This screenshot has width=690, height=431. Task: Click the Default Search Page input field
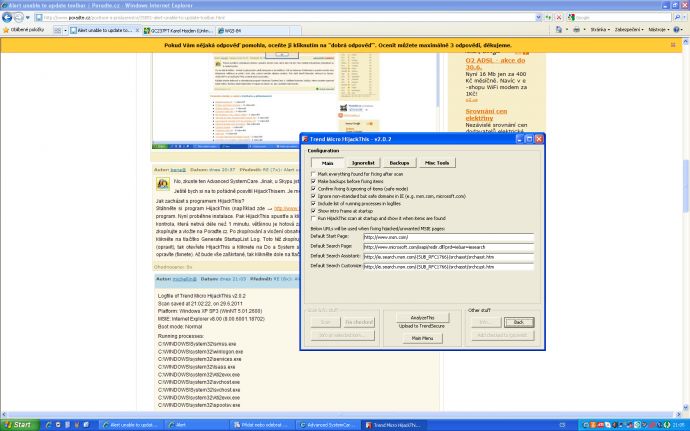point(448,247)
